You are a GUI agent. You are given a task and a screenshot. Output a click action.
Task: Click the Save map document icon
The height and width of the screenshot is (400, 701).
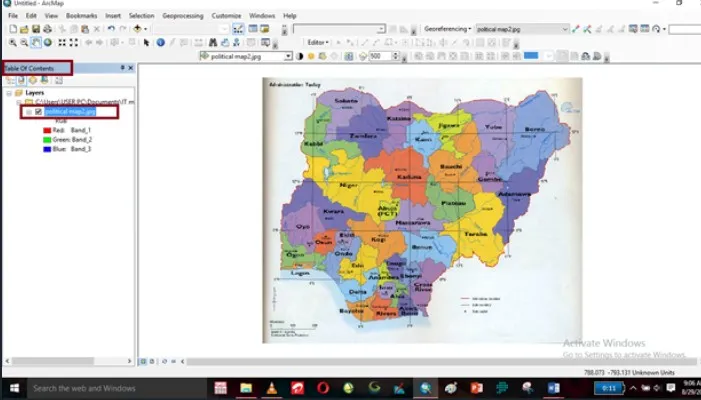(36, 29)
